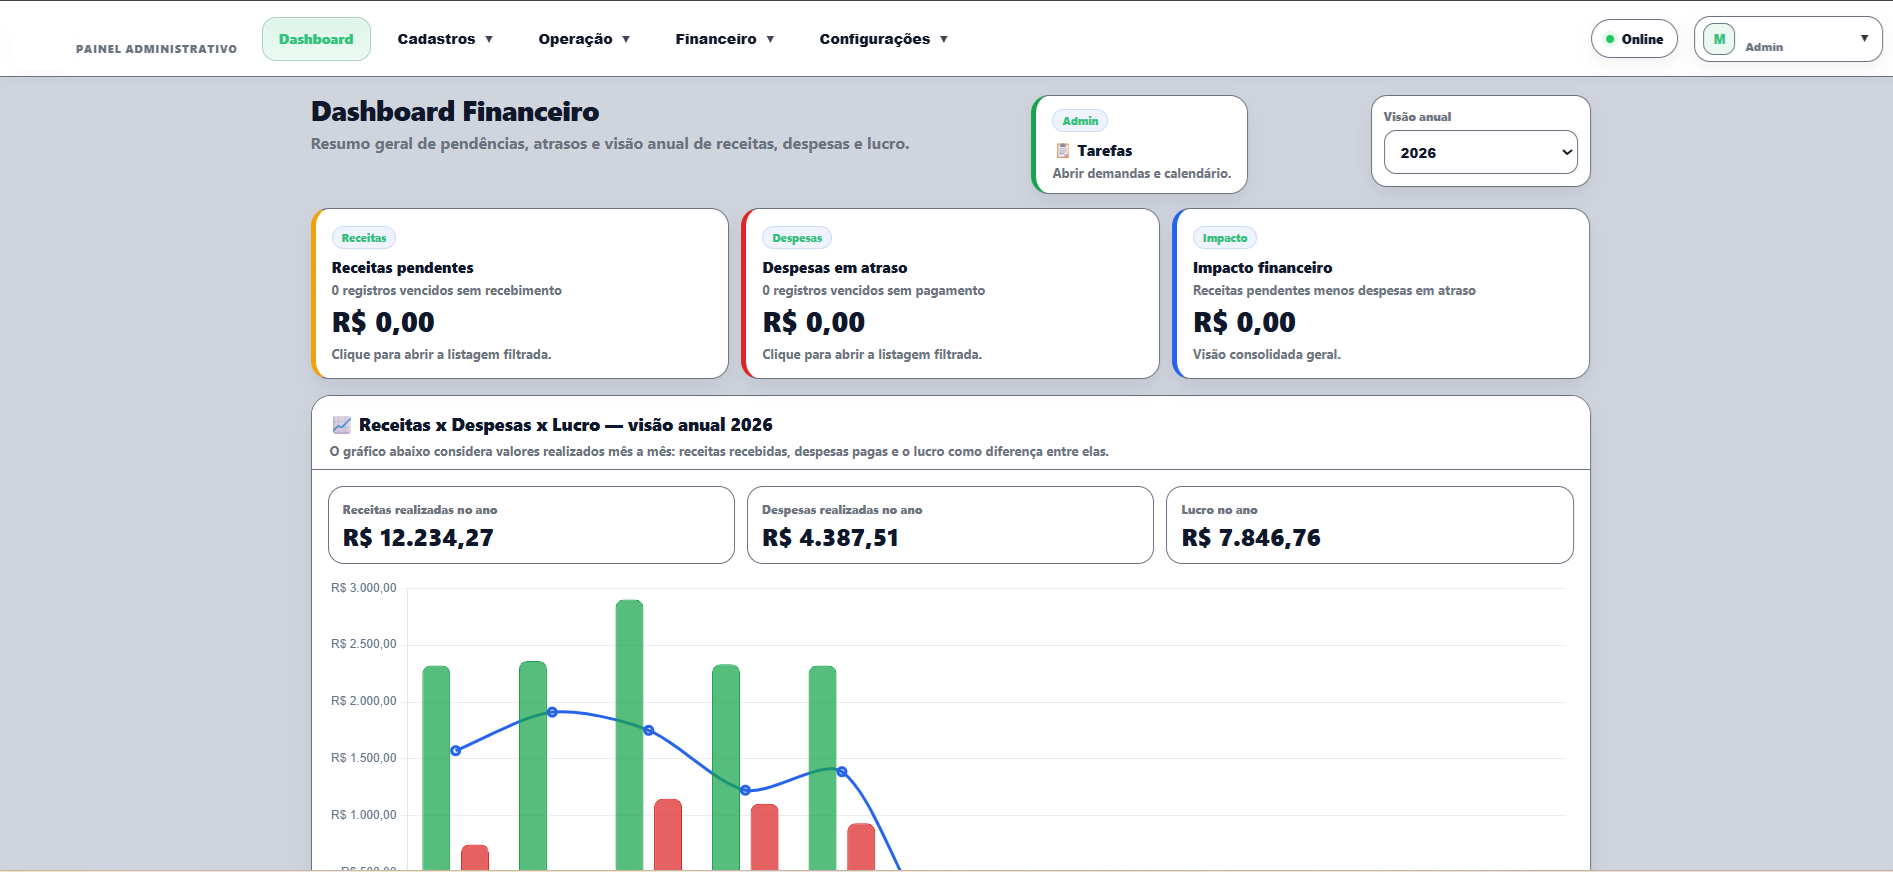Click the Despesas realizadas no ano box
Screen dimensions: 1893x872
click(x=950, y=525)
